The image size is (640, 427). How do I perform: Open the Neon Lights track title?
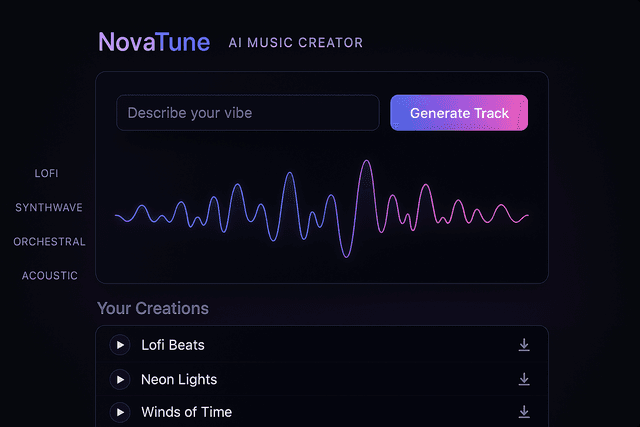click(179, 380)
